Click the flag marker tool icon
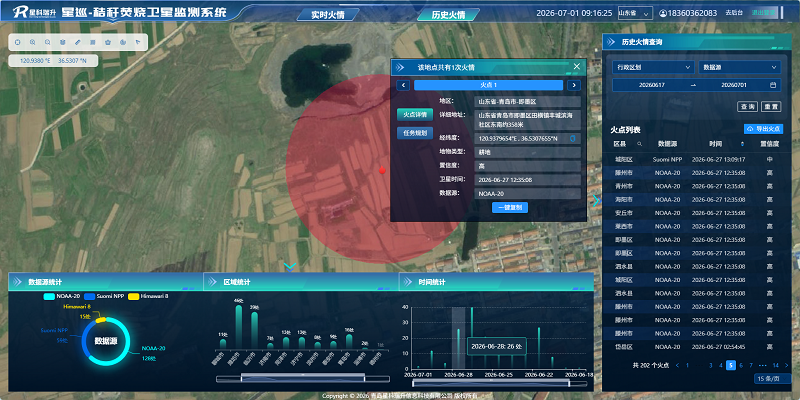 [x=138, y=42]
